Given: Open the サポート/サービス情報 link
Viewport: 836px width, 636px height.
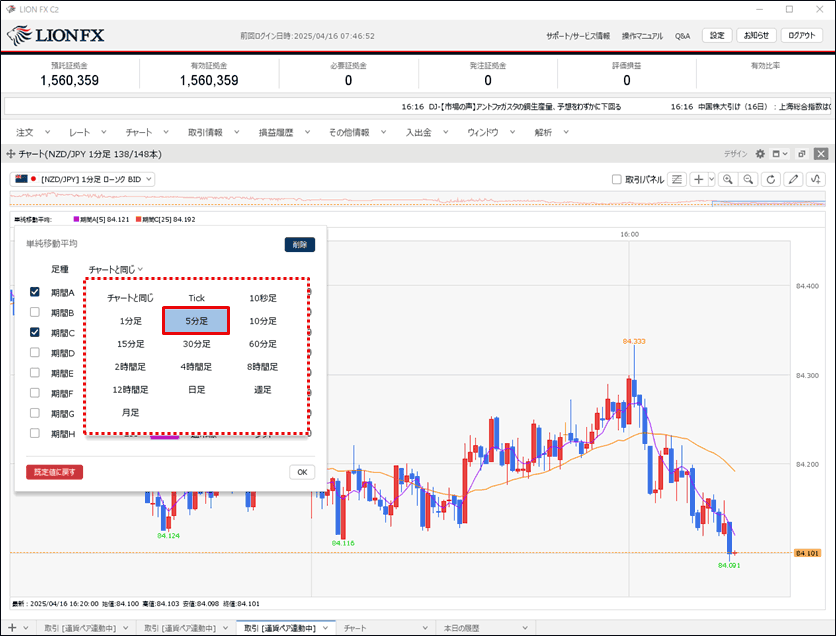Looking at the screenshot, I should (x=578, y=36).
